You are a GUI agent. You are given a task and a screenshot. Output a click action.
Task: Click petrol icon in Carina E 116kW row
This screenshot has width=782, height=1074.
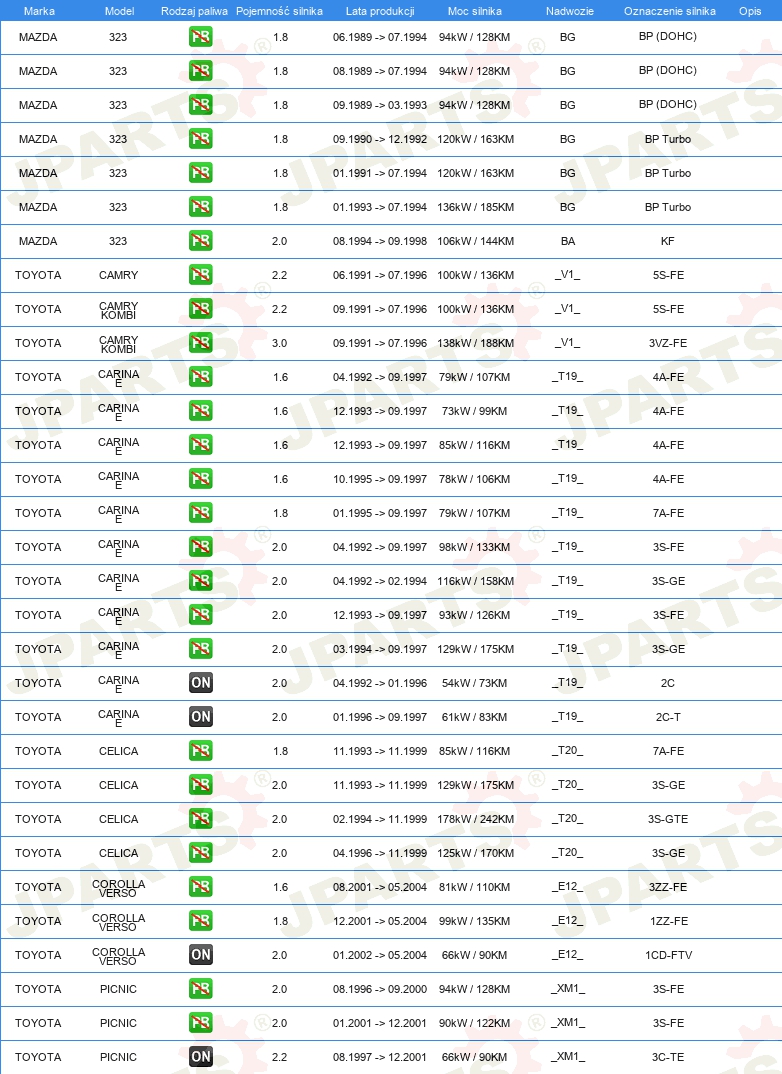(201, 581)
